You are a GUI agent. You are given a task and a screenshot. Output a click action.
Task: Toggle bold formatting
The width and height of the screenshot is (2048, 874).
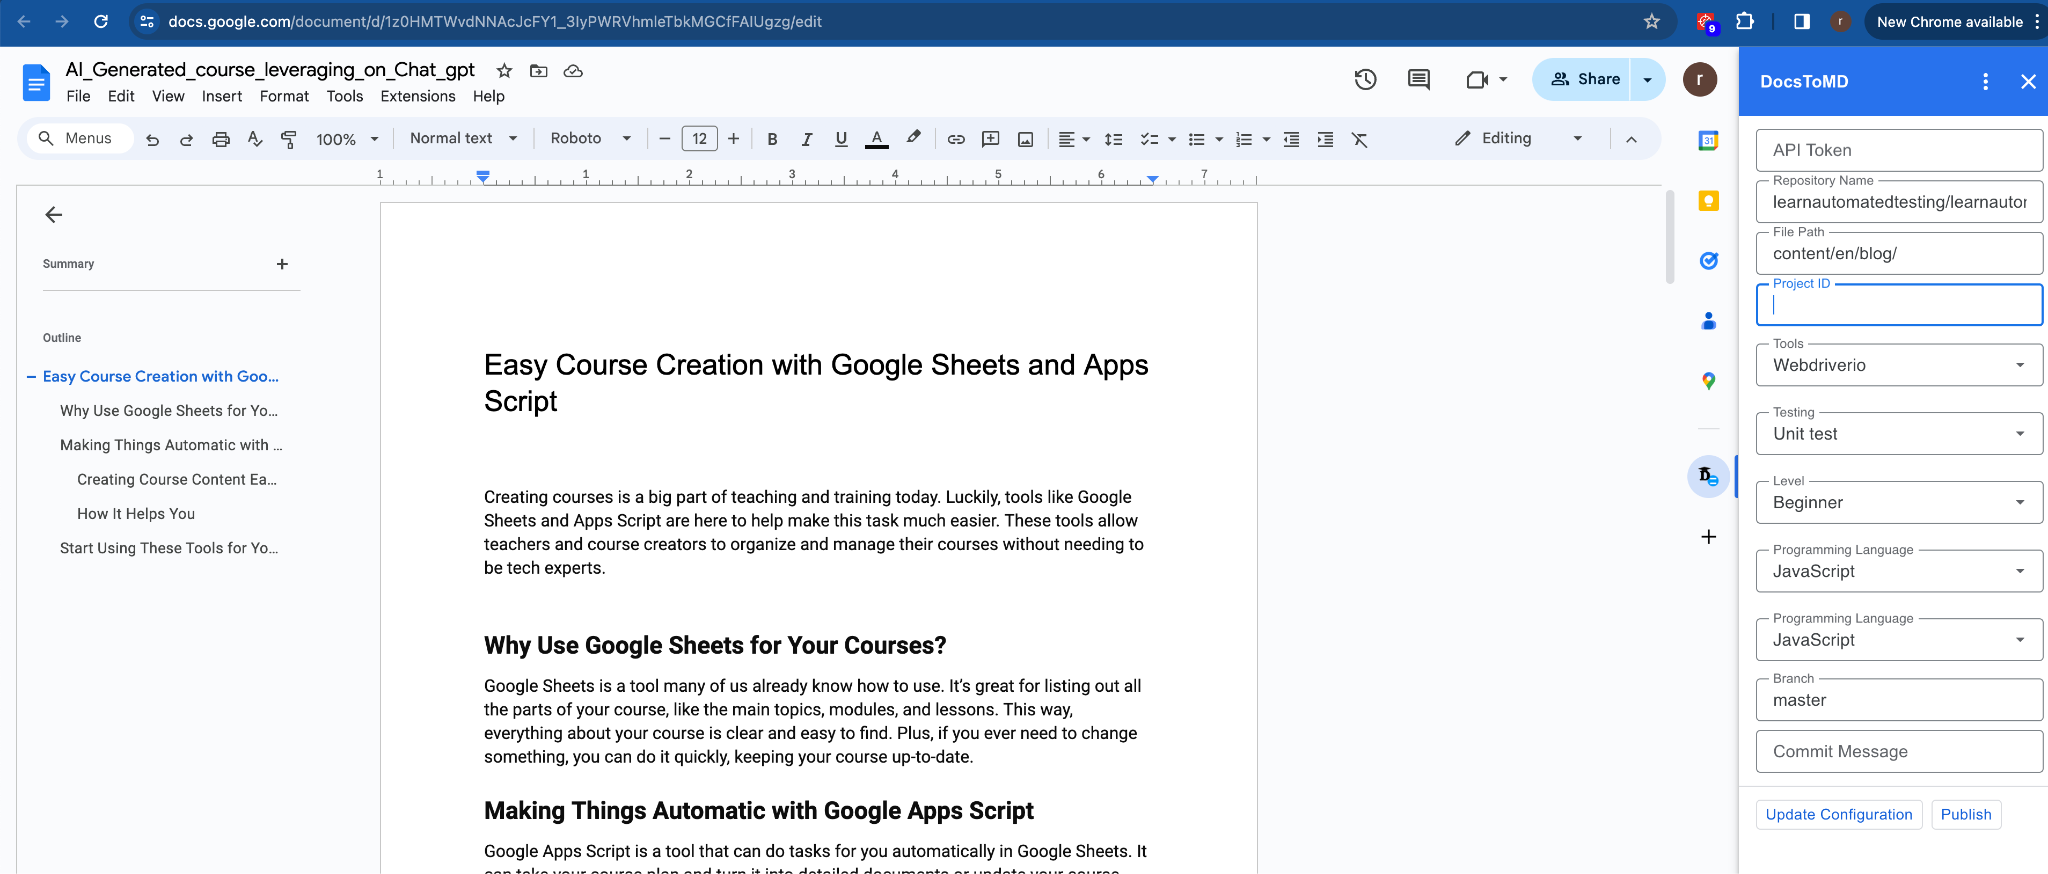point(772,140)
